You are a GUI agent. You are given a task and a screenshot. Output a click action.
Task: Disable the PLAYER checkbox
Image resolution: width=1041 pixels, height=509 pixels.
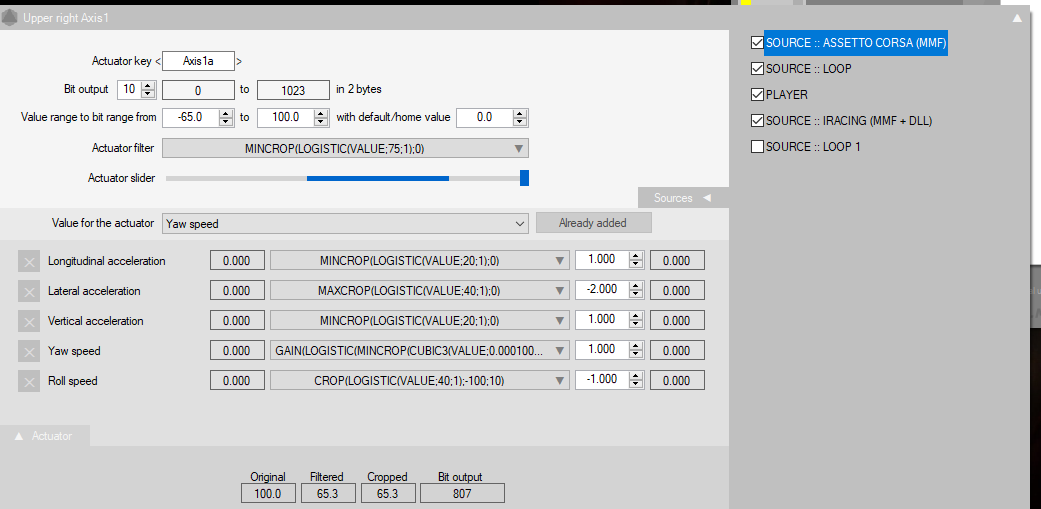(x=757, y=95)
